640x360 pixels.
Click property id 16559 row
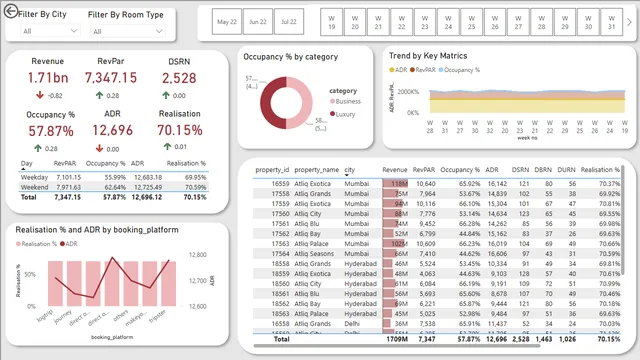[437, 184]
